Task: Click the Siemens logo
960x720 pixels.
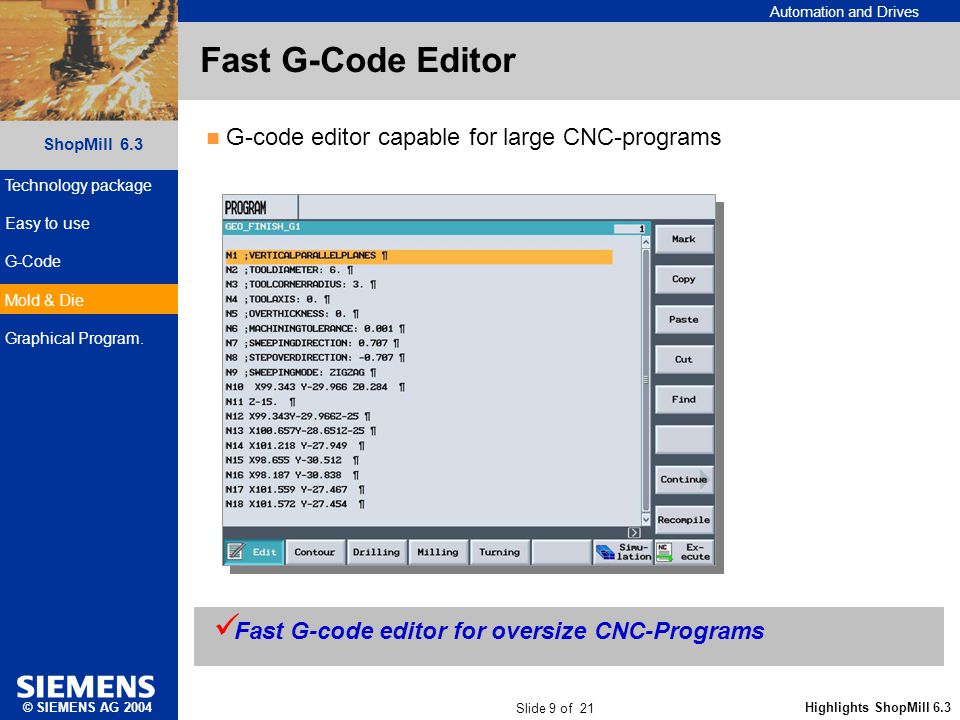Action: tap(86, 687)
